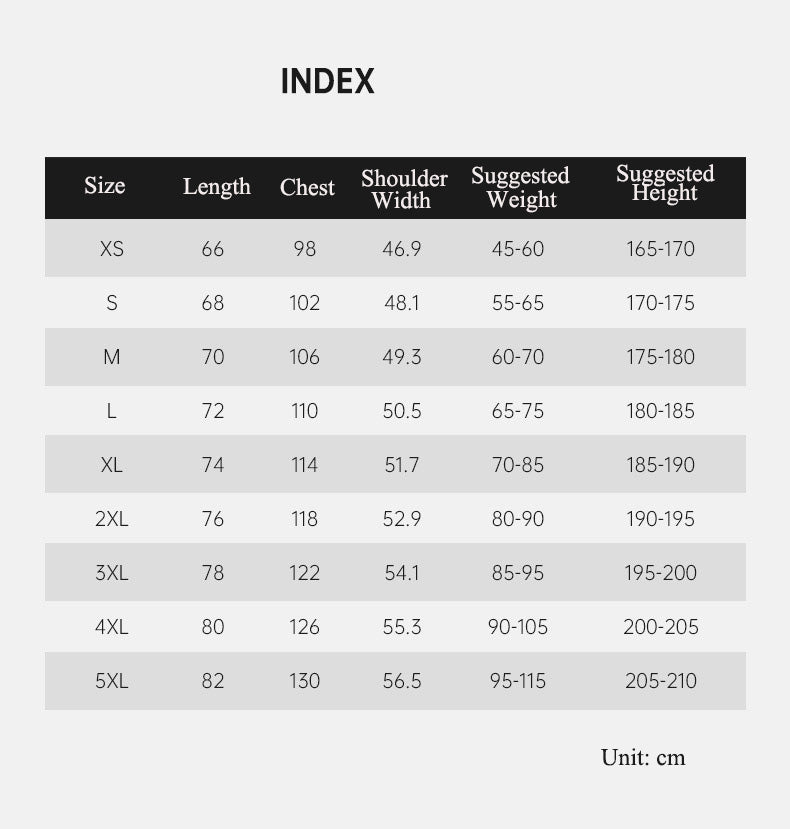Click the Unit: cm note

(643, 757)
